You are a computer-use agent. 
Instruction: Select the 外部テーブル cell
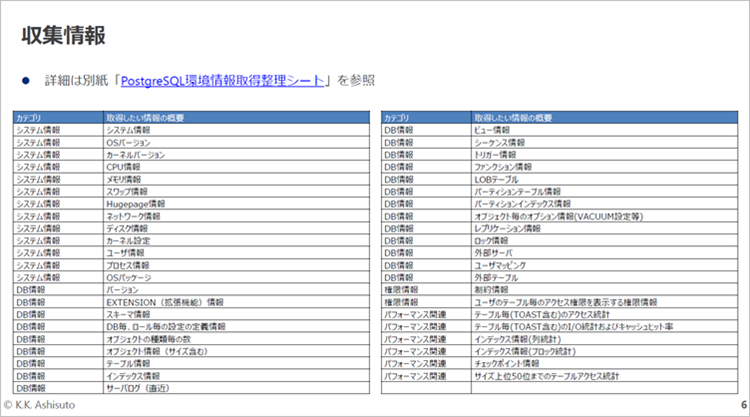click(605, 277)
